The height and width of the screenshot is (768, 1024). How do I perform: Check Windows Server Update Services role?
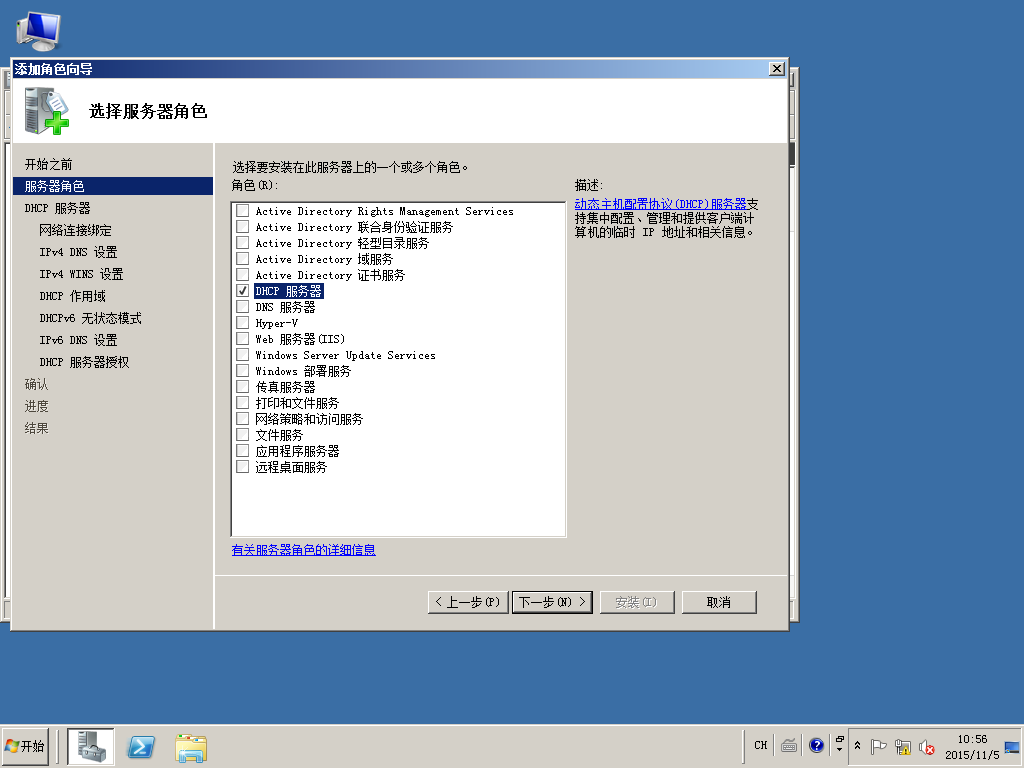[242, 355]
